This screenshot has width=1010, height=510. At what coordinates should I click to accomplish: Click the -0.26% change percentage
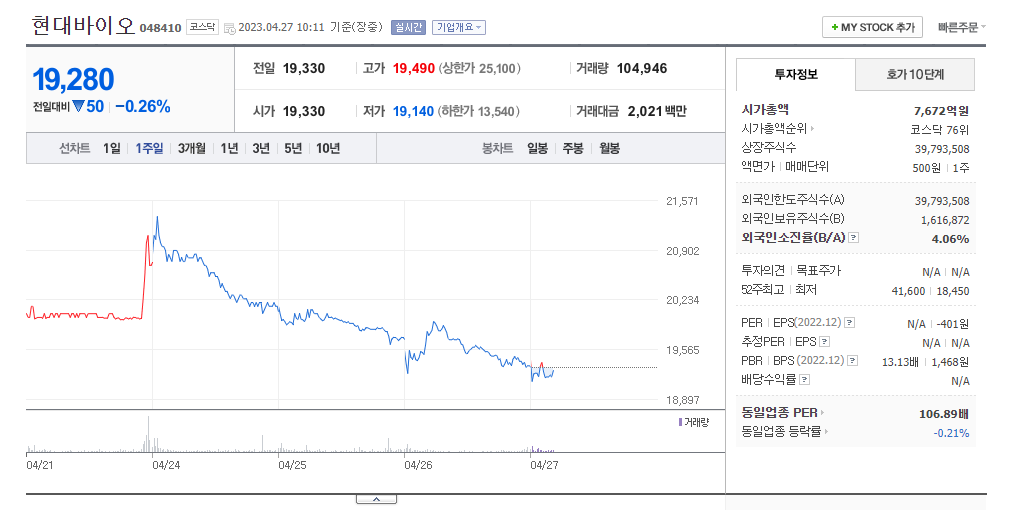[143, 106]
